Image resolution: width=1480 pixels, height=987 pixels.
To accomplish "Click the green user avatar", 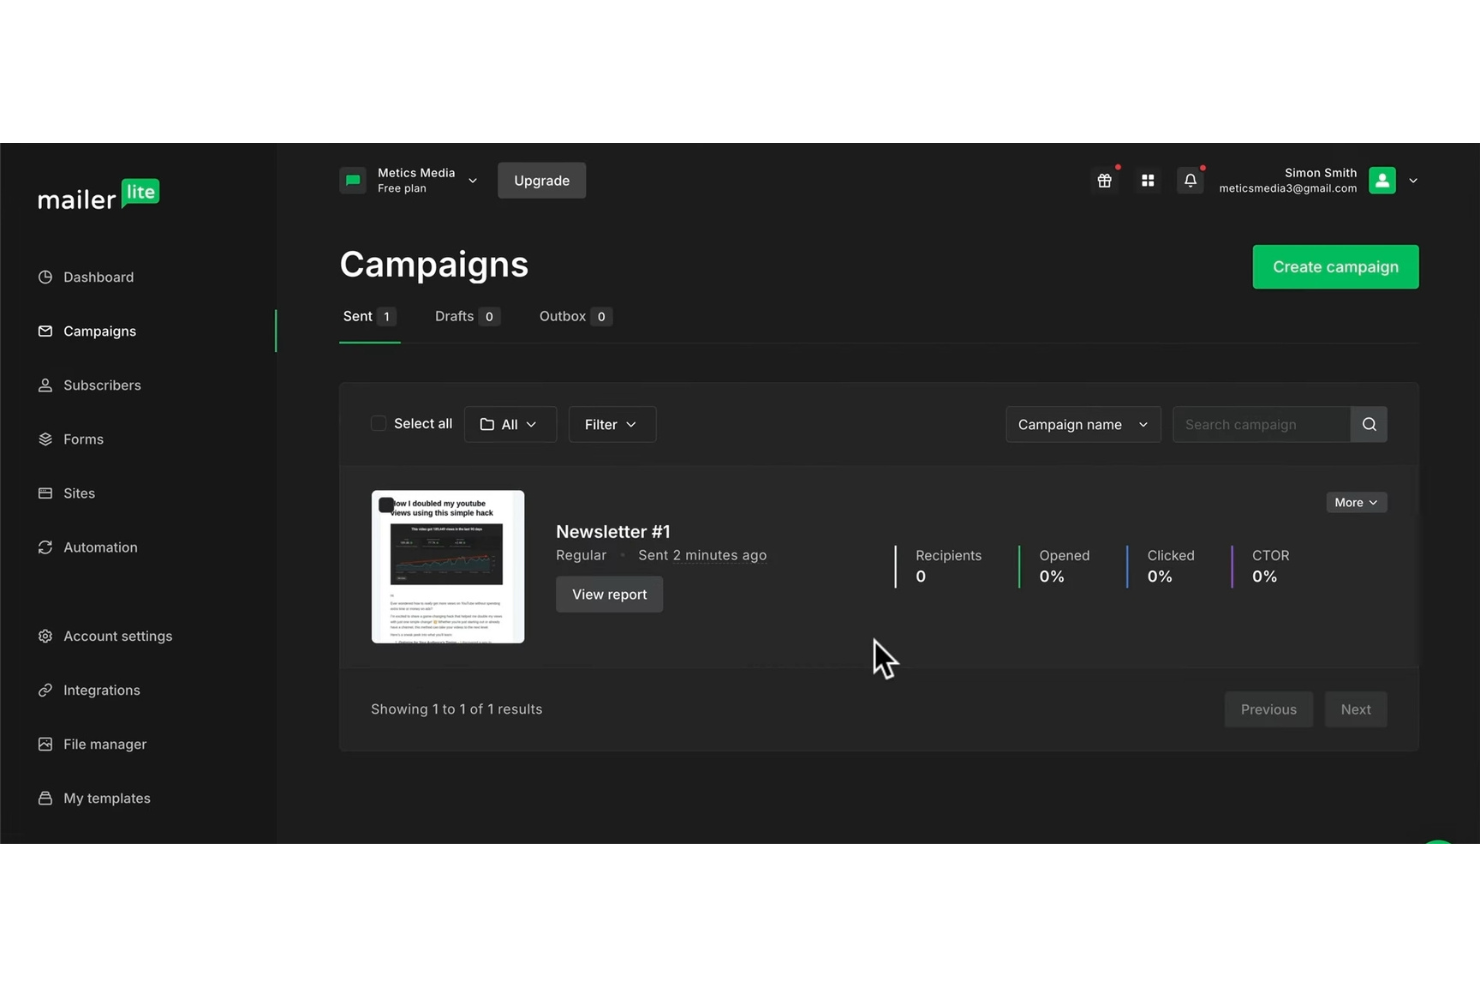I will pos(1382,181).
